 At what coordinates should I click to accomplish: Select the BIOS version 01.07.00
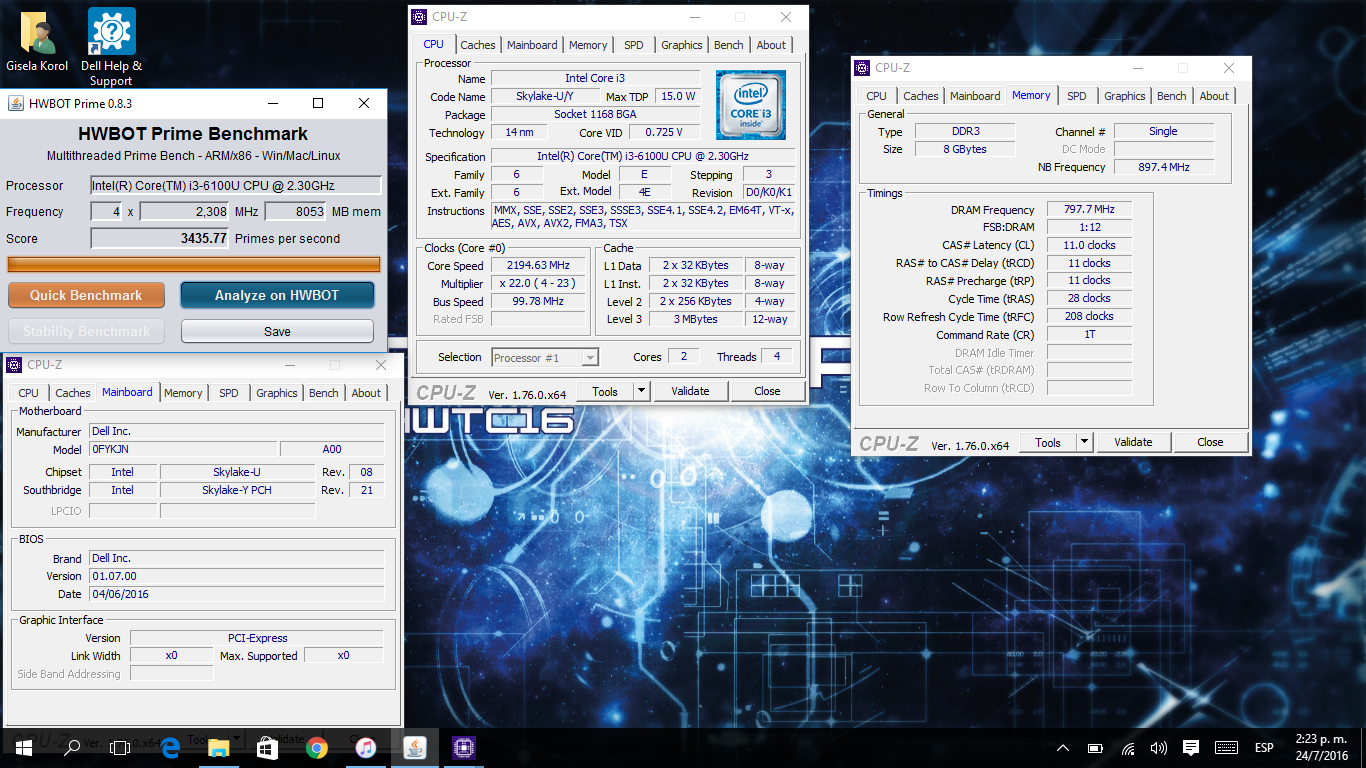coord(237,576)
